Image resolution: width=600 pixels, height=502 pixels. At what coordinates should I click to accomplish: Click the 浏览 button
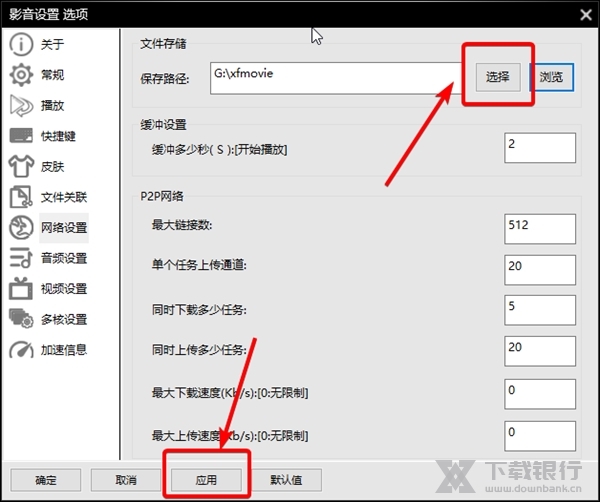tap(551, 77)
